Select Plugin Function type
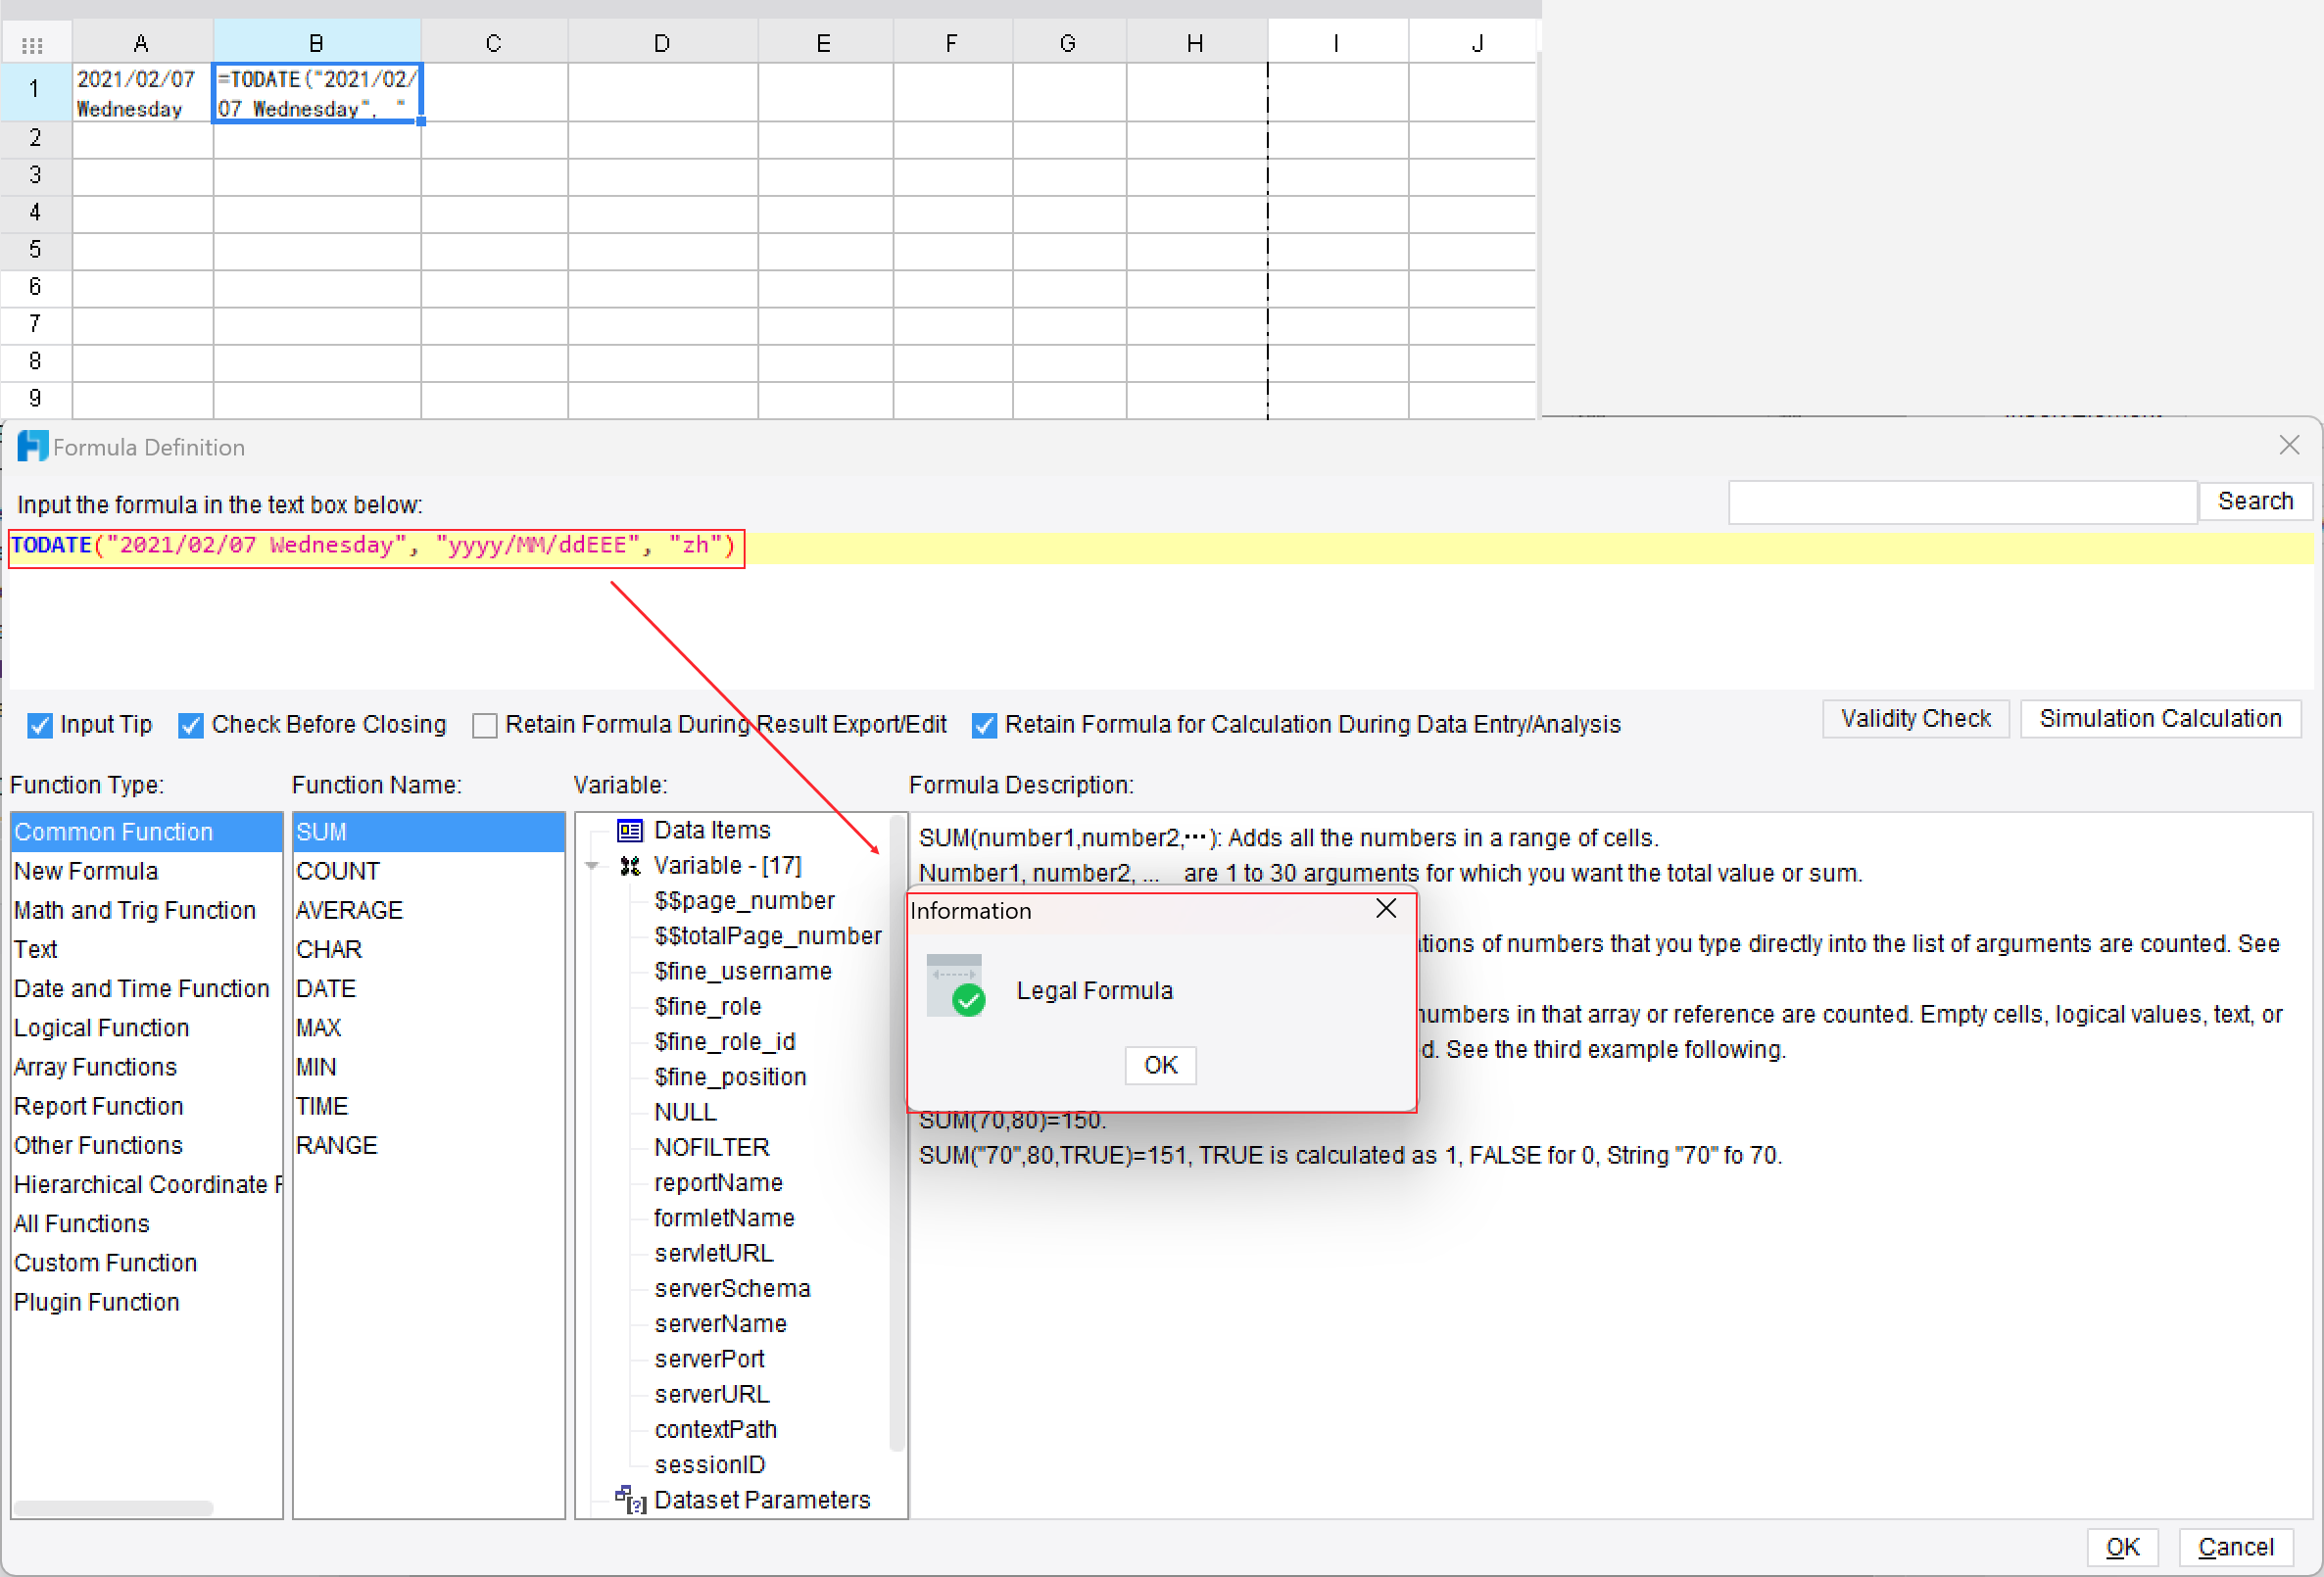The image size is (2324, 1577). coord(146,1302)
